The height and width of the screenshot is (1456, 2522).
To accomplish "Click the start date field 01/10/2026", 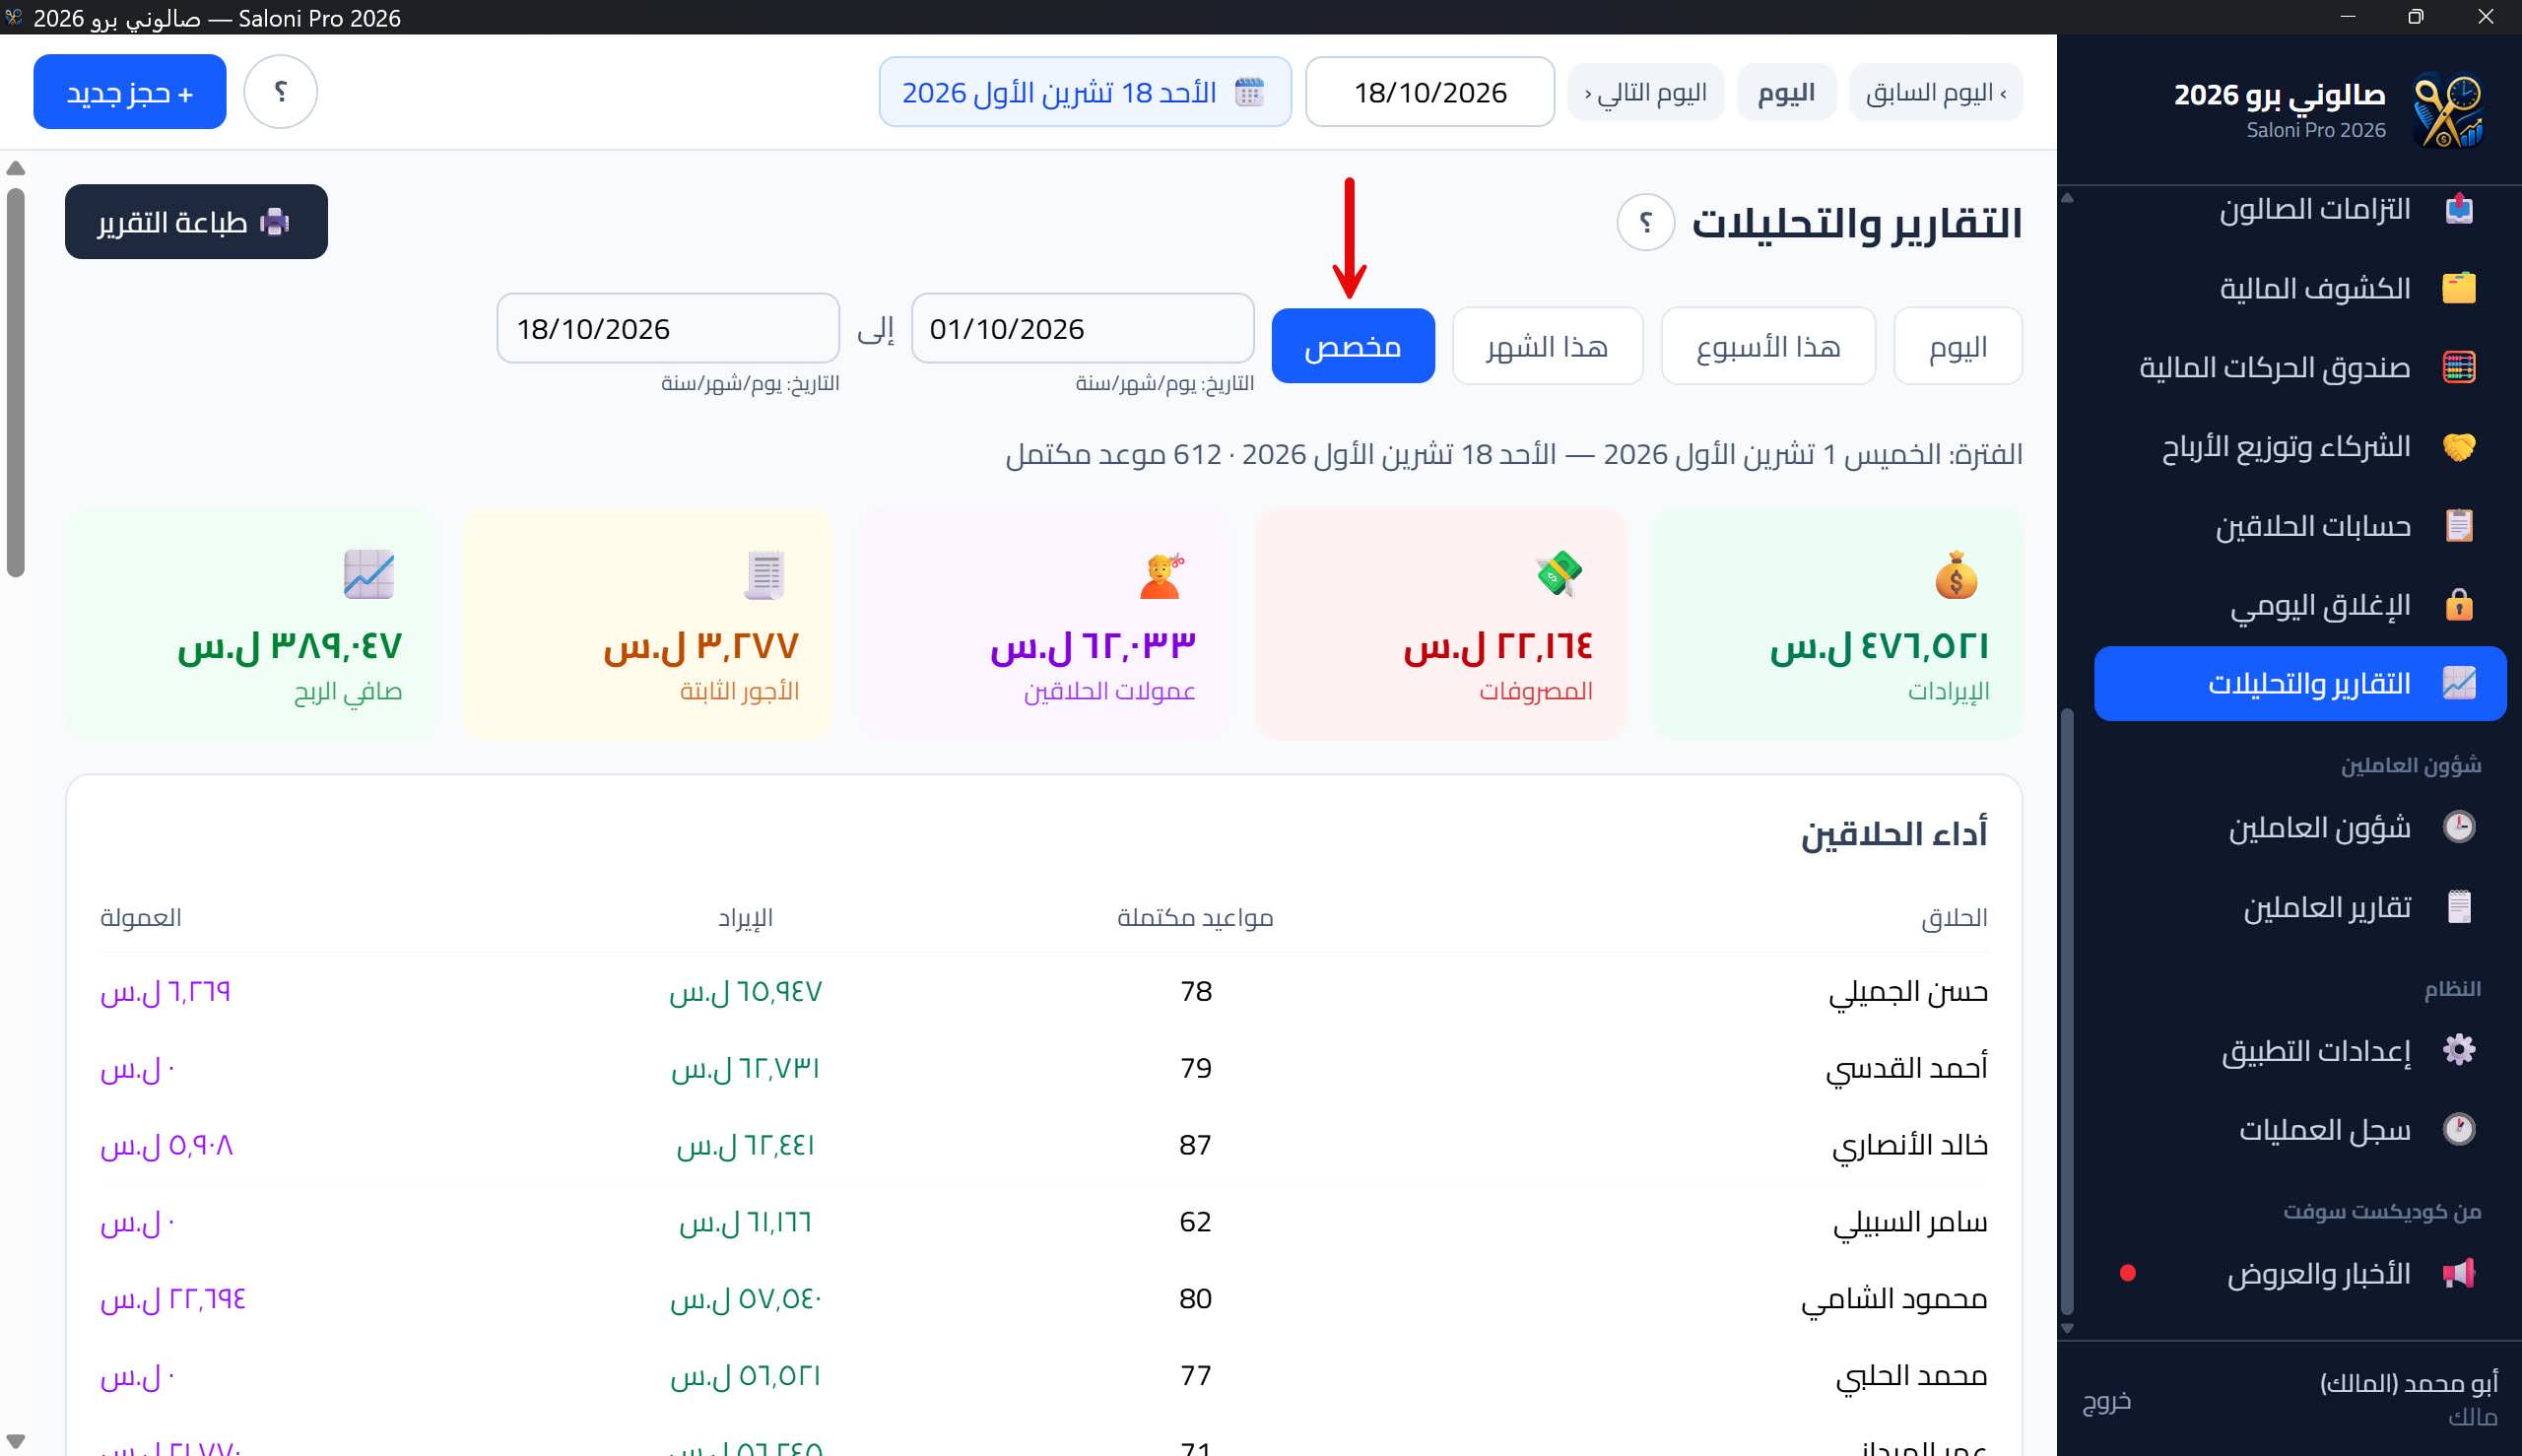I will click(x=1082, y=328).
